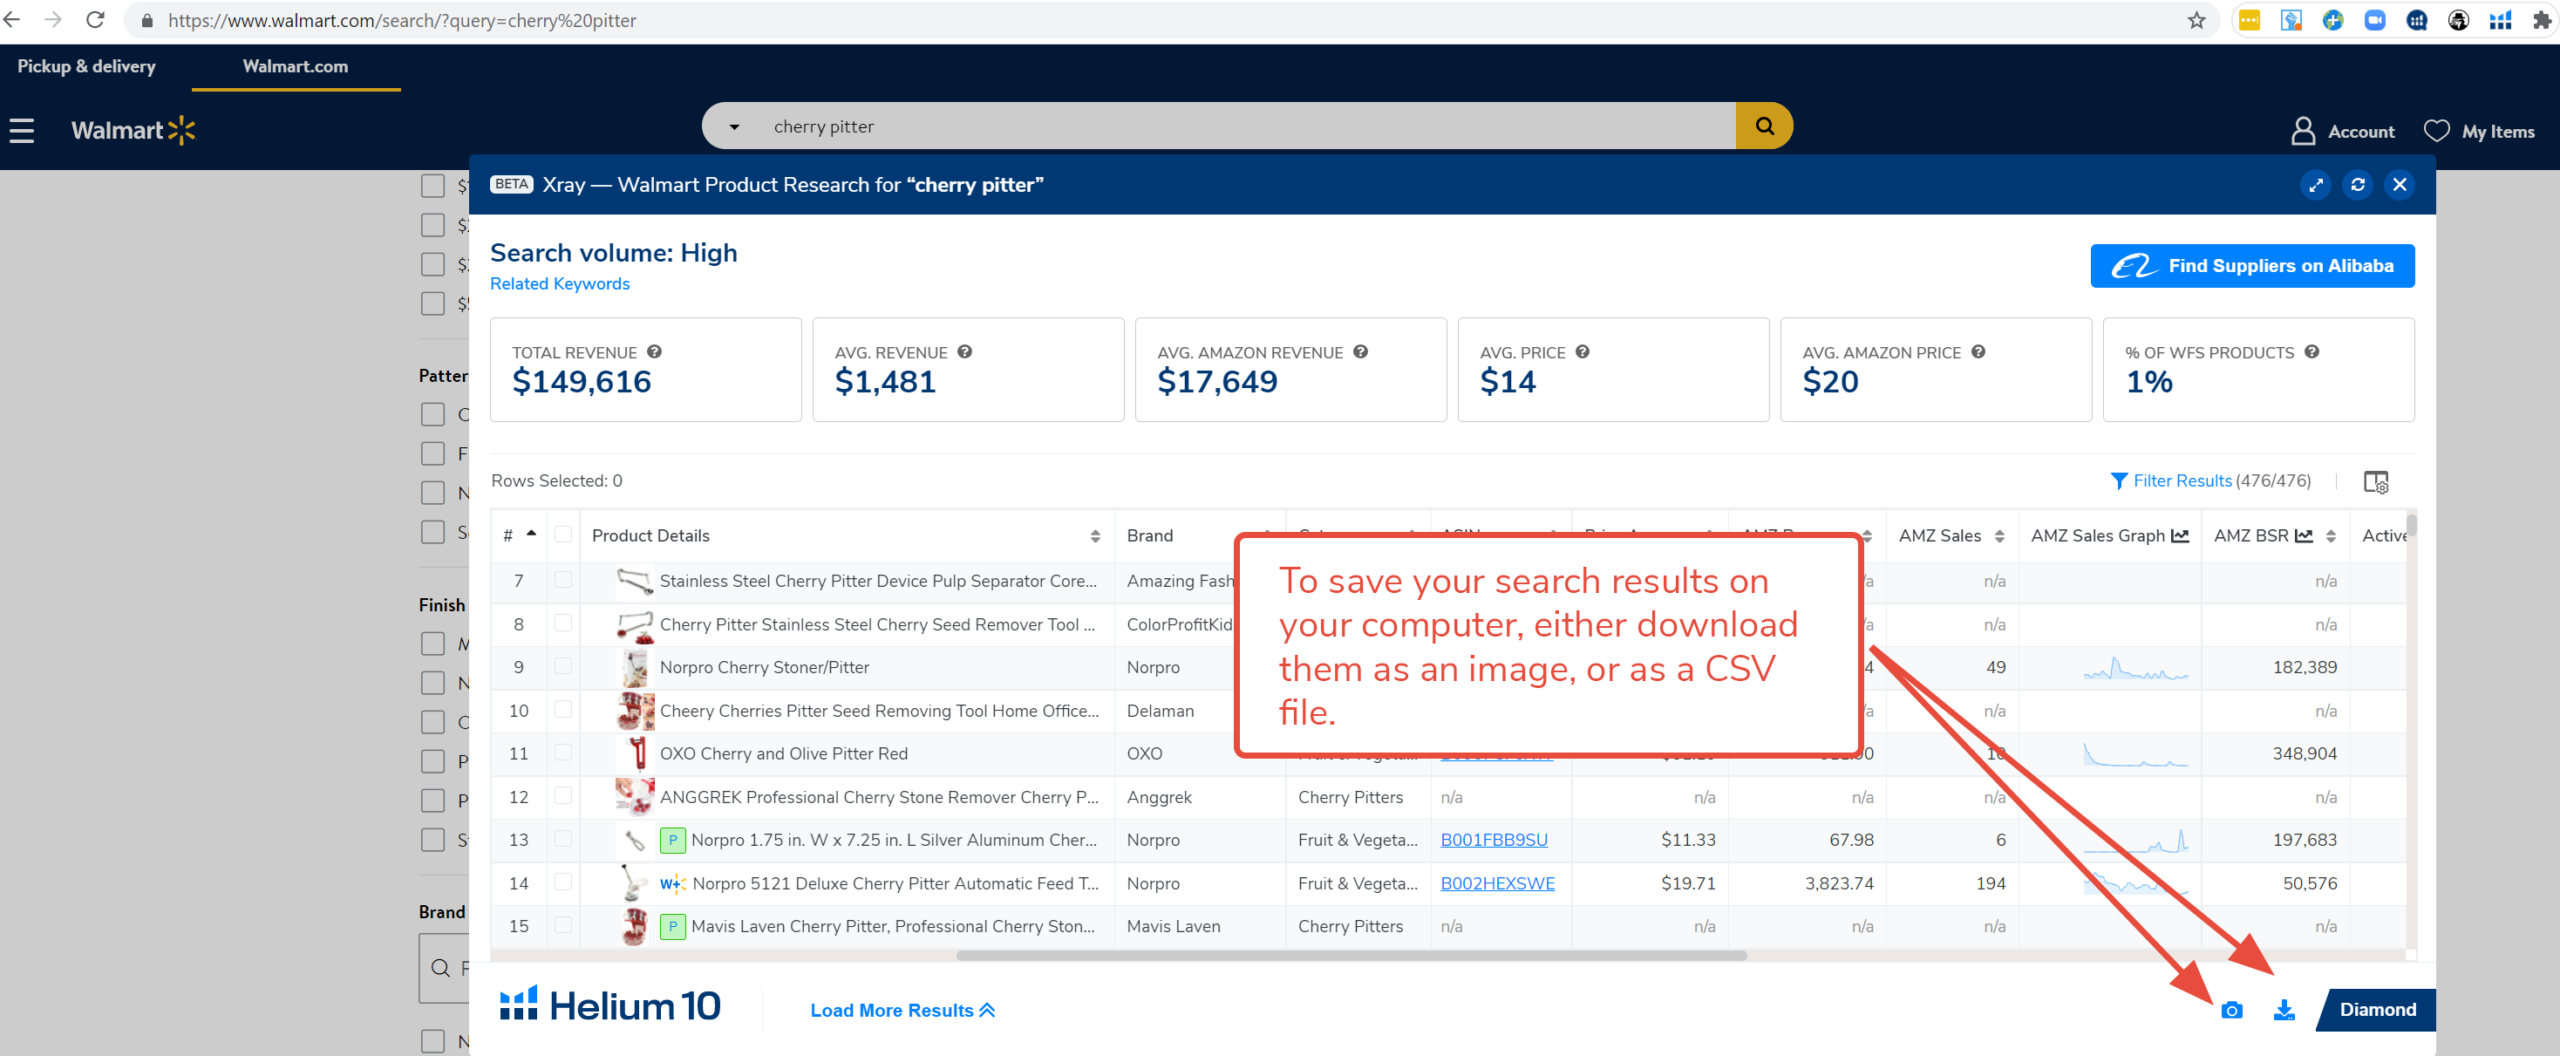
Task: Click Find Suppliers on Alibaba button
Action: (2252, 266)
